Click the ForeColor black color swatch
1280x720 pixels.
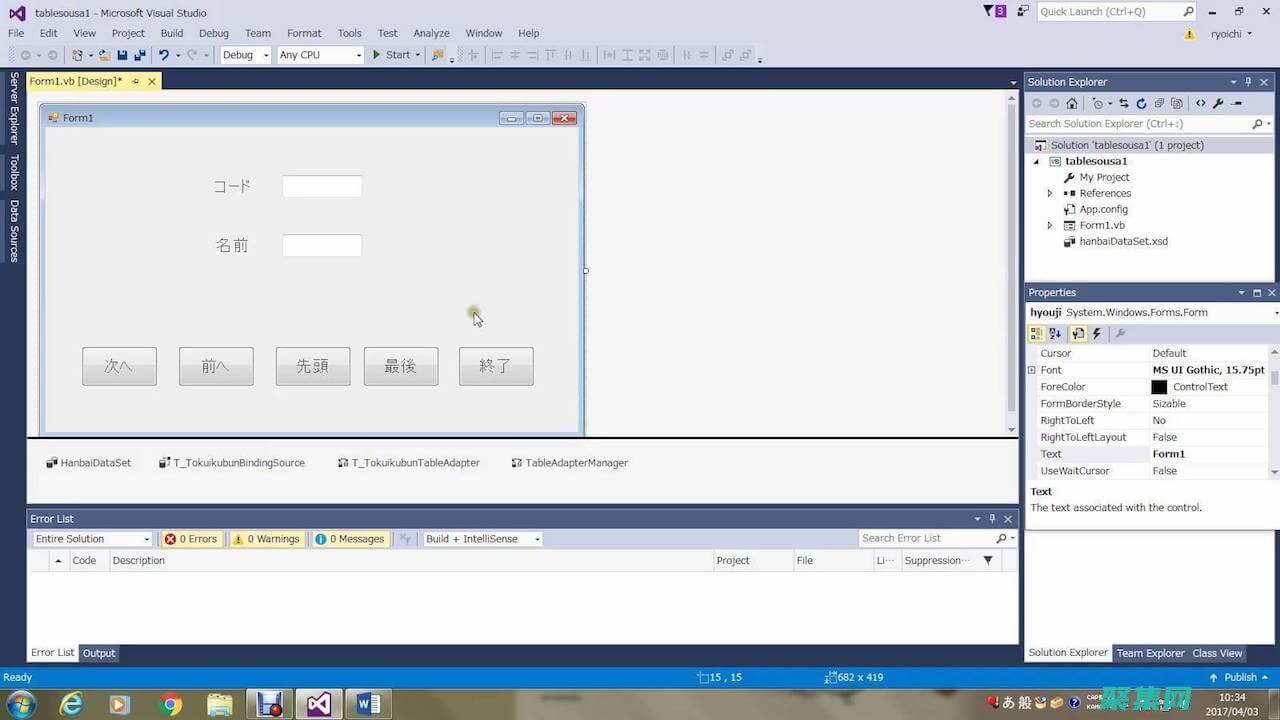click(1159, 387)
